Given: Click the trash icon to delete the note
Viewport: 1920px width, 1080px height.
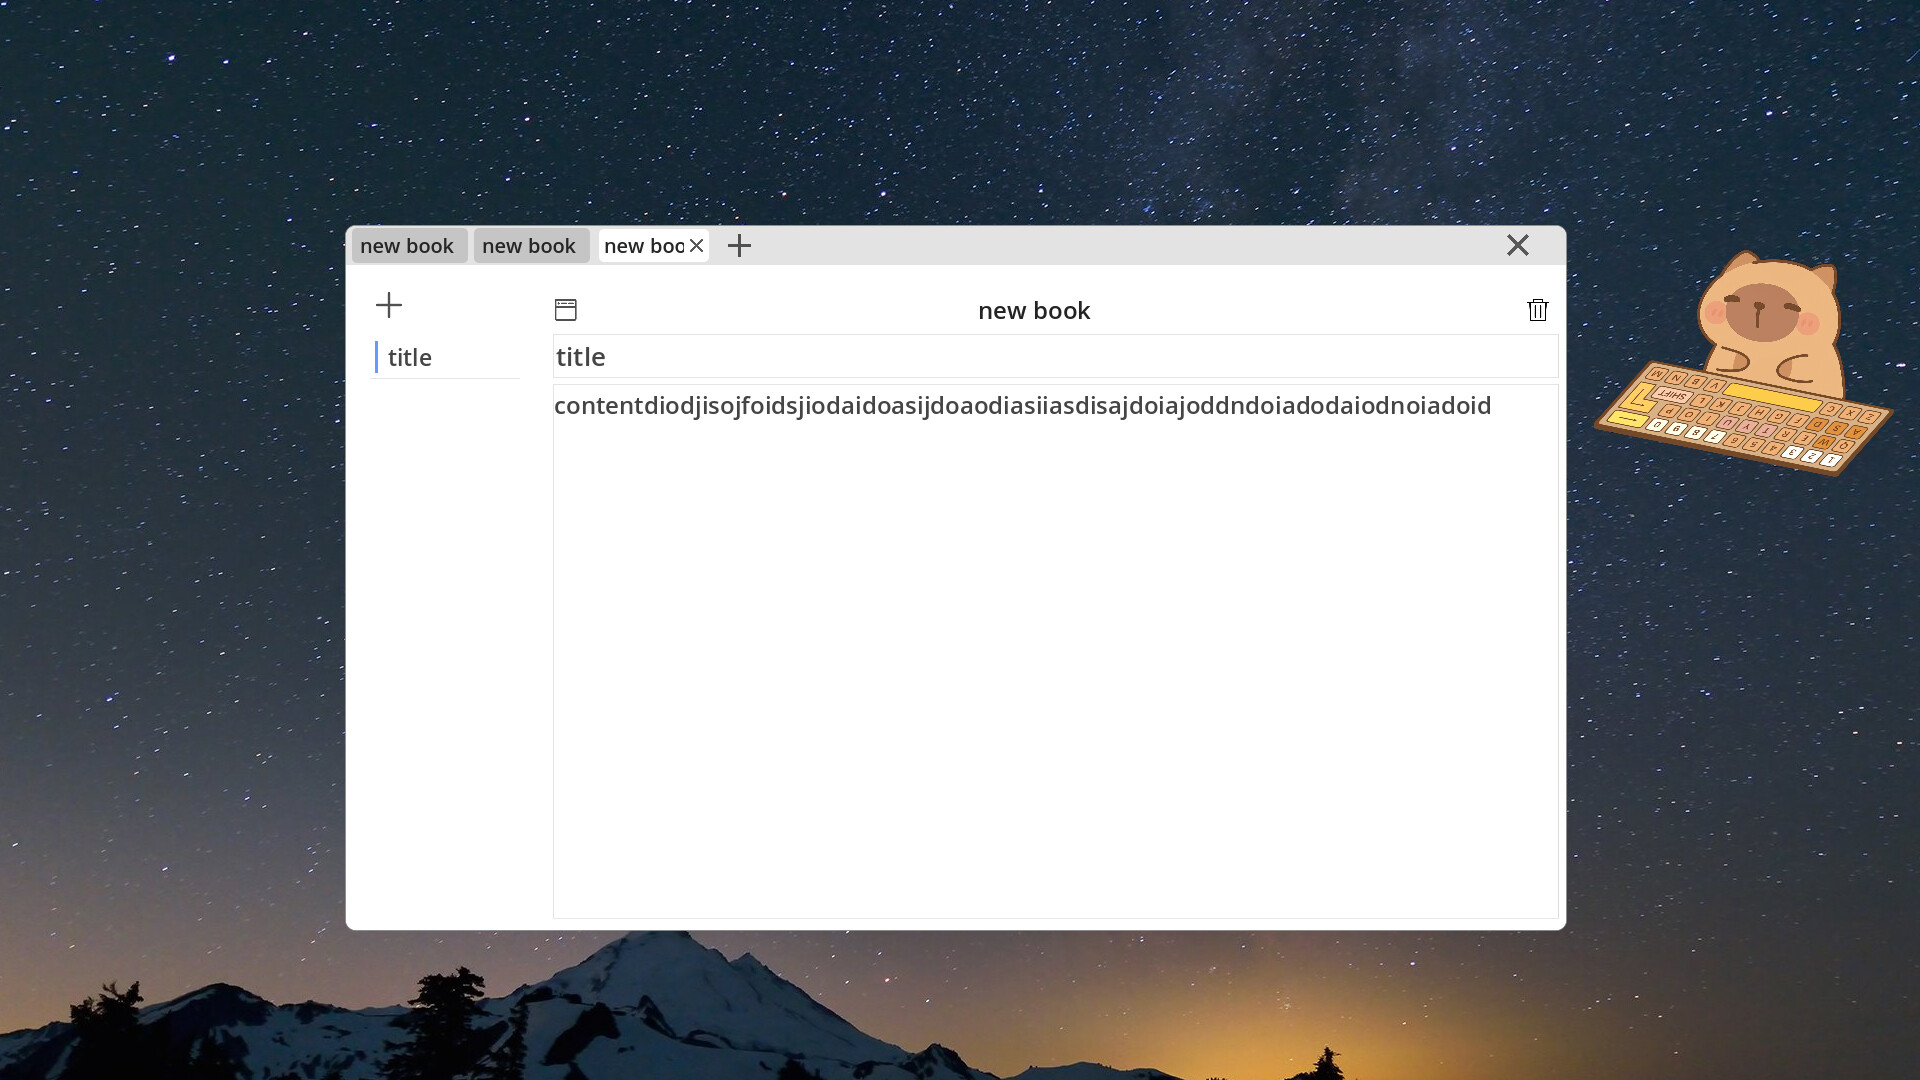Looking at the screenshot, I should click(1537, 310).
